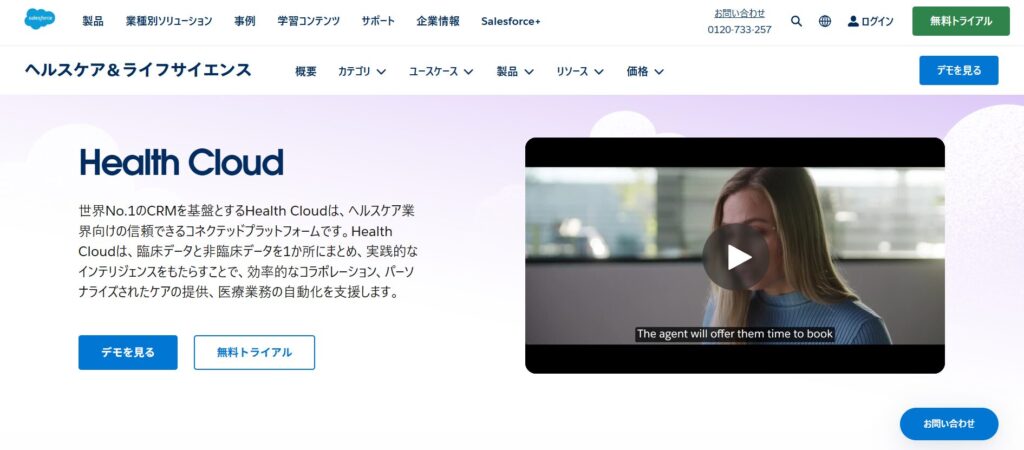Open the 事例 menu
Image resolution: width=1024 pixels, height=450 pixels.
pos(245,21)
